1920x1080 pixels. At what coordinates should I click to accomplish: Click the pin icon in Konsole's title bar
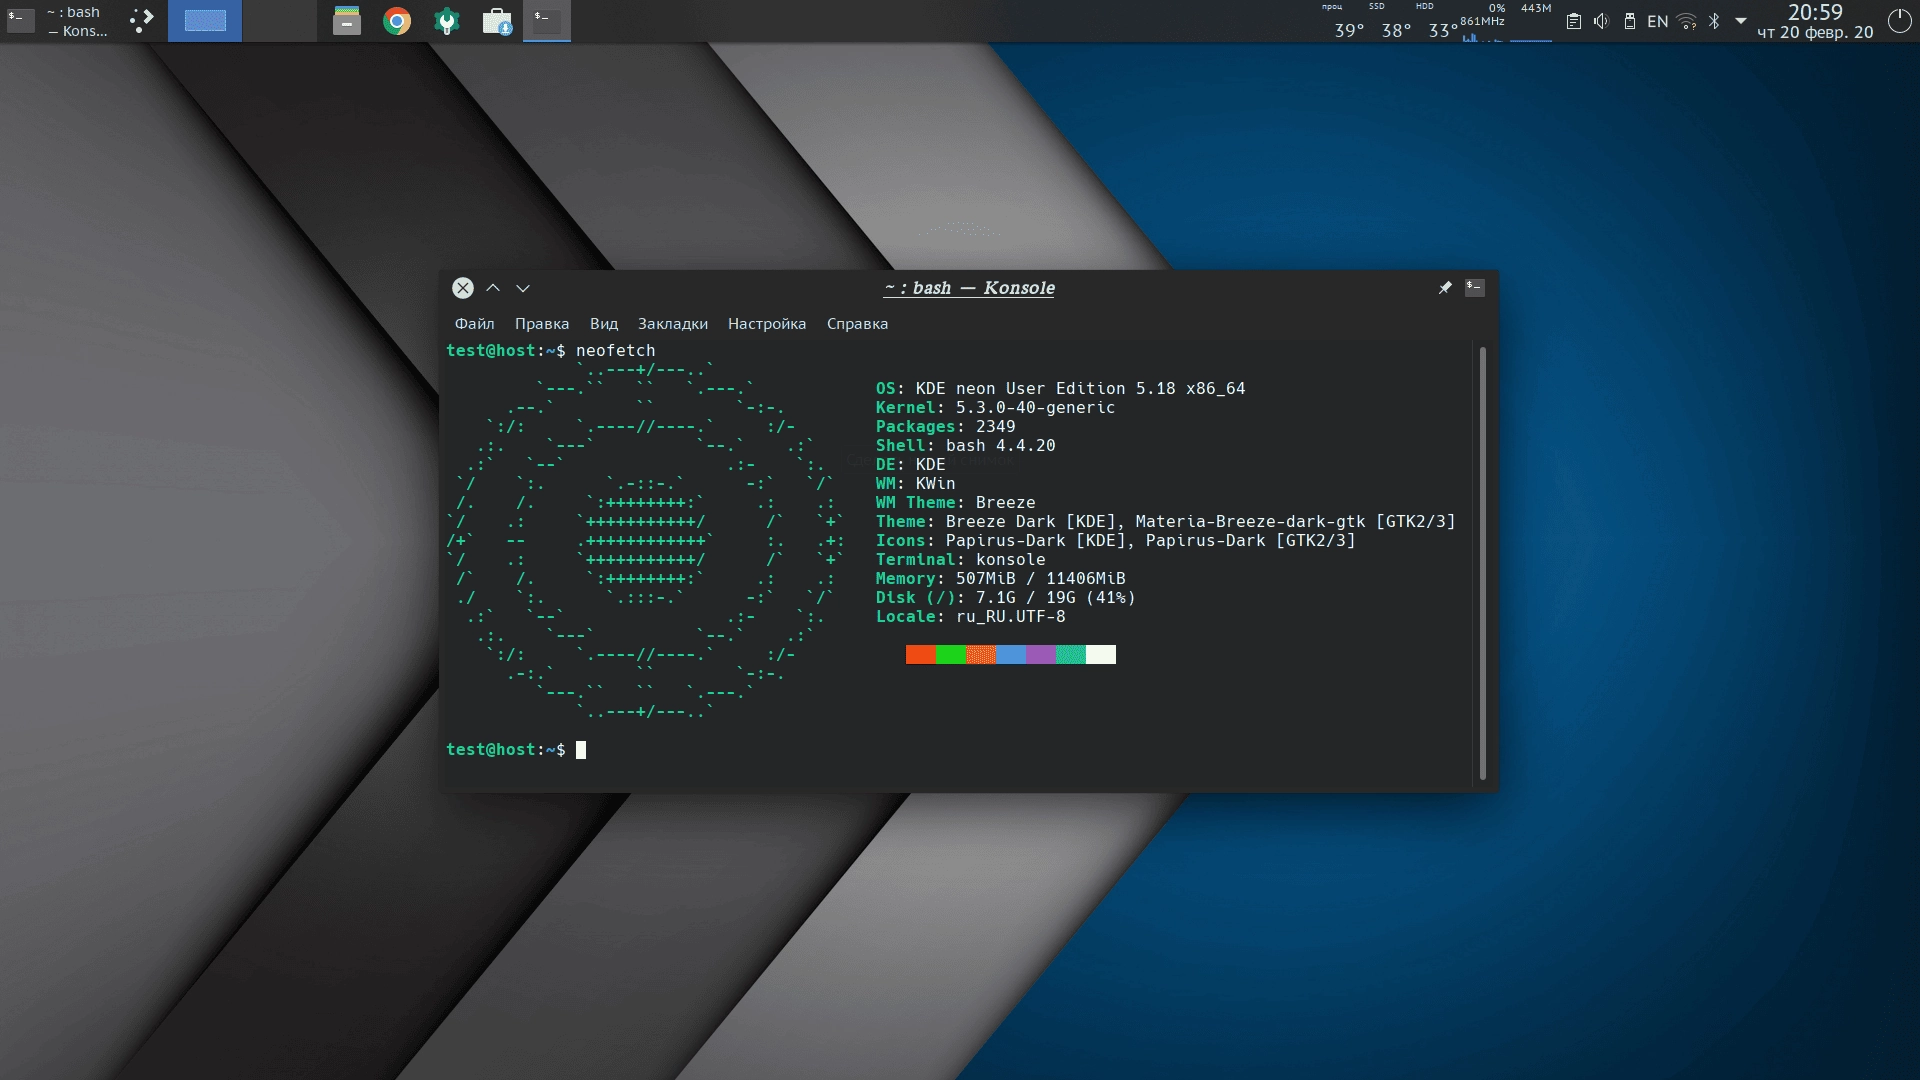pos(1445,288)
